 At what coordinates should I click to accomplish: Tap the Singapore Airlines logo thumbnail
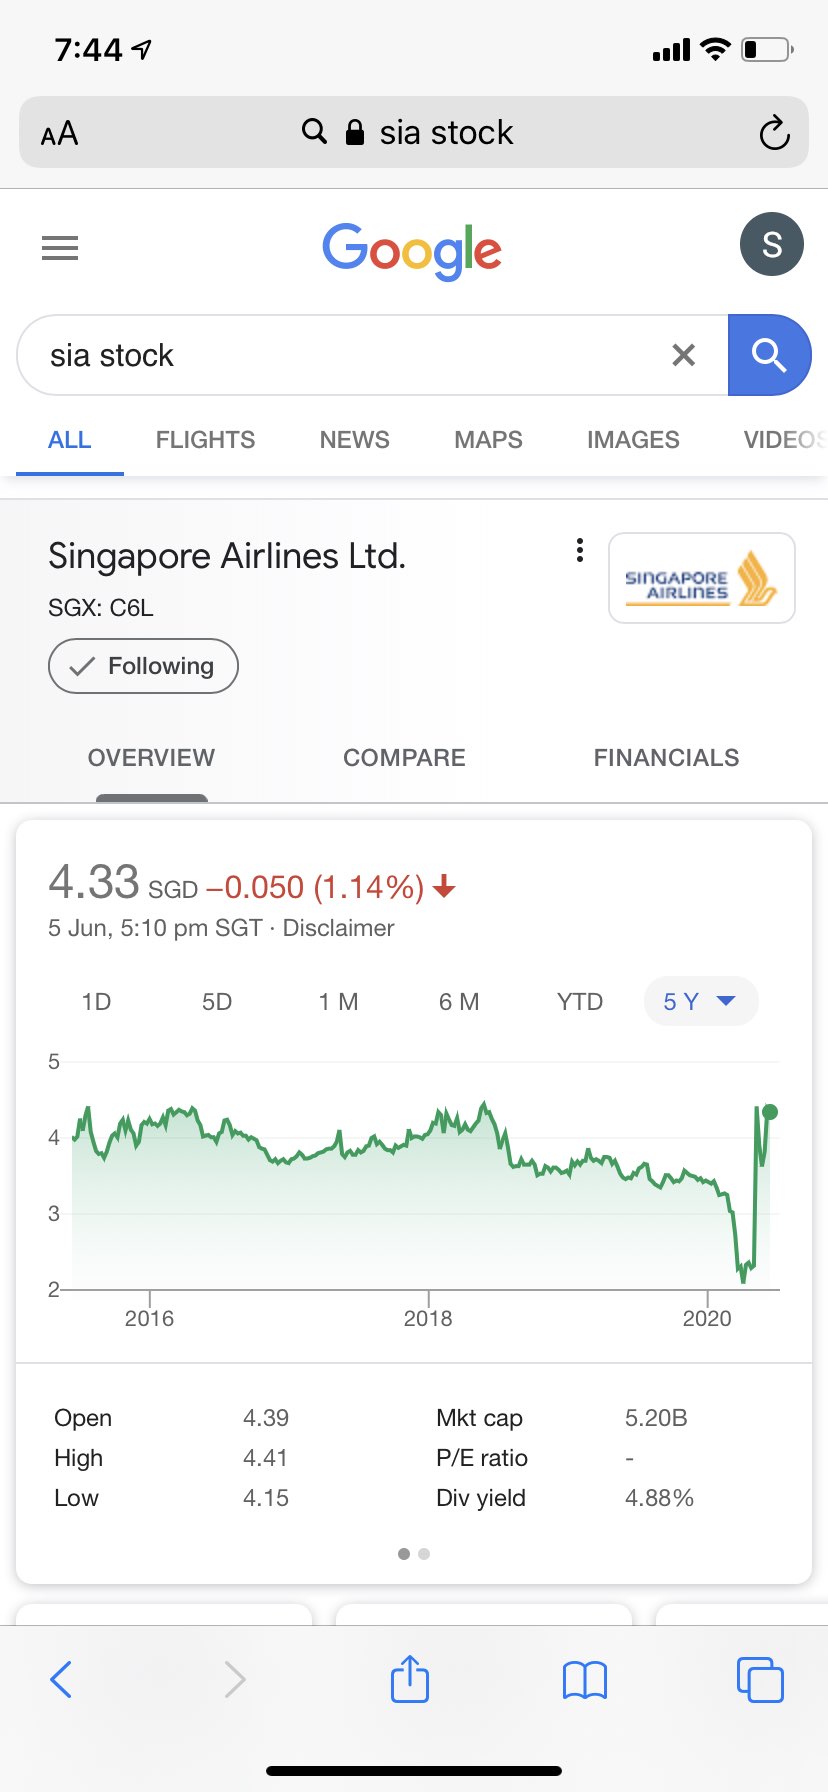[701, 578]
